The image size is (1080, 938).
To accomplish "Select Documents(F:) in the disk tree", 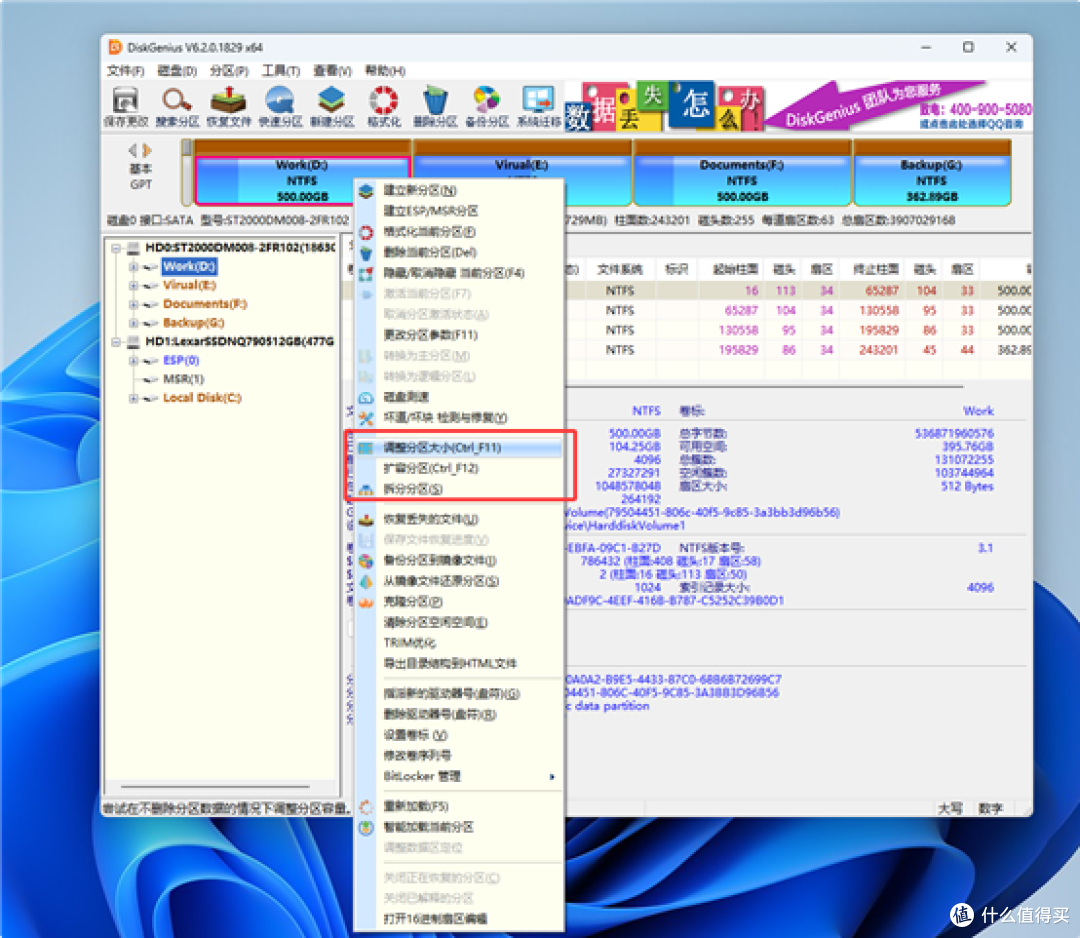I will point(205,304).
